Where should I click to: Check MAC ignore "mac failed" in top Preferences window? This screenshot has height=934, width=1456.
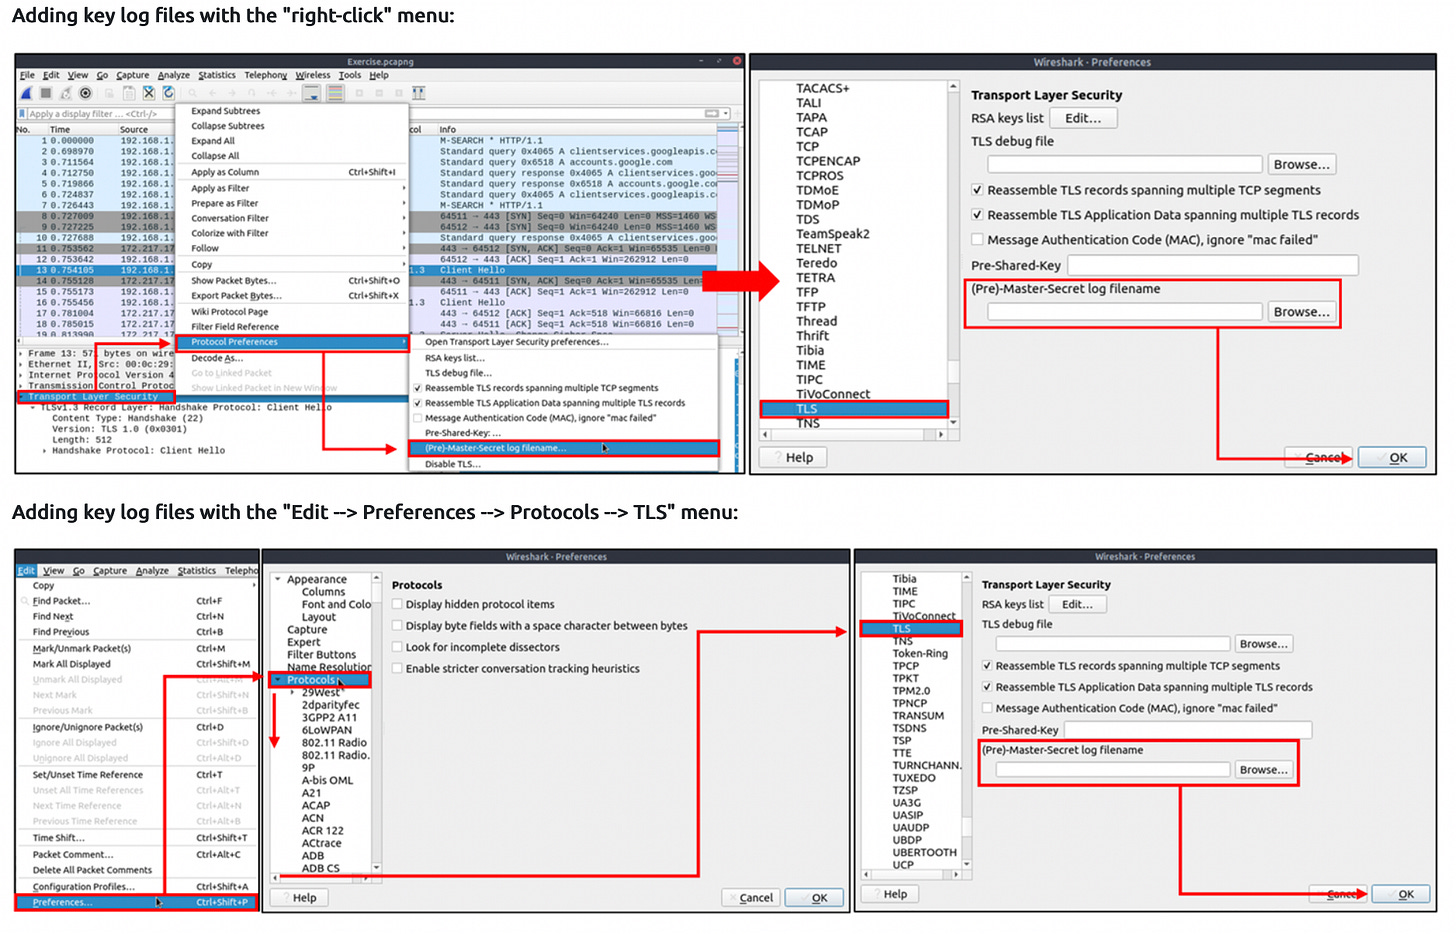tap(977, 240)
